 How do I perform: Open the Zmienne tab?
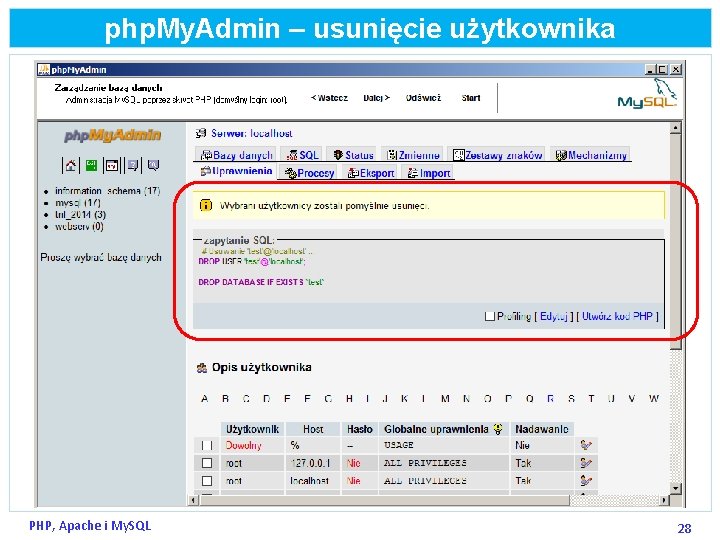pyautogui.click(x=413, y=155)
